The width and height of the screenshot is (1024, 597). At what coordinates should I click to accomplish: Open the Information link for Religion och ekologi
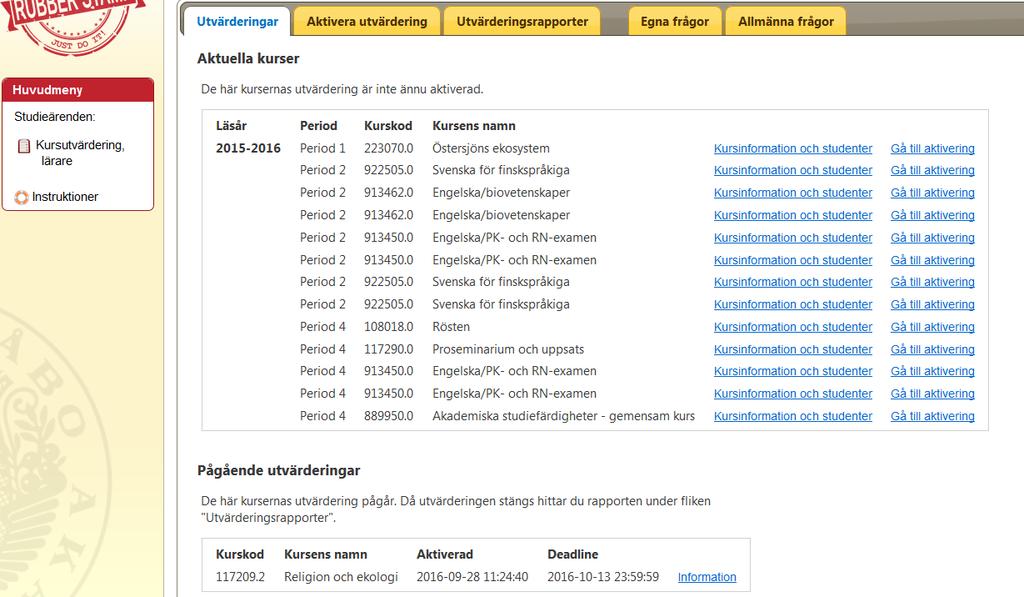pos(707,577)
